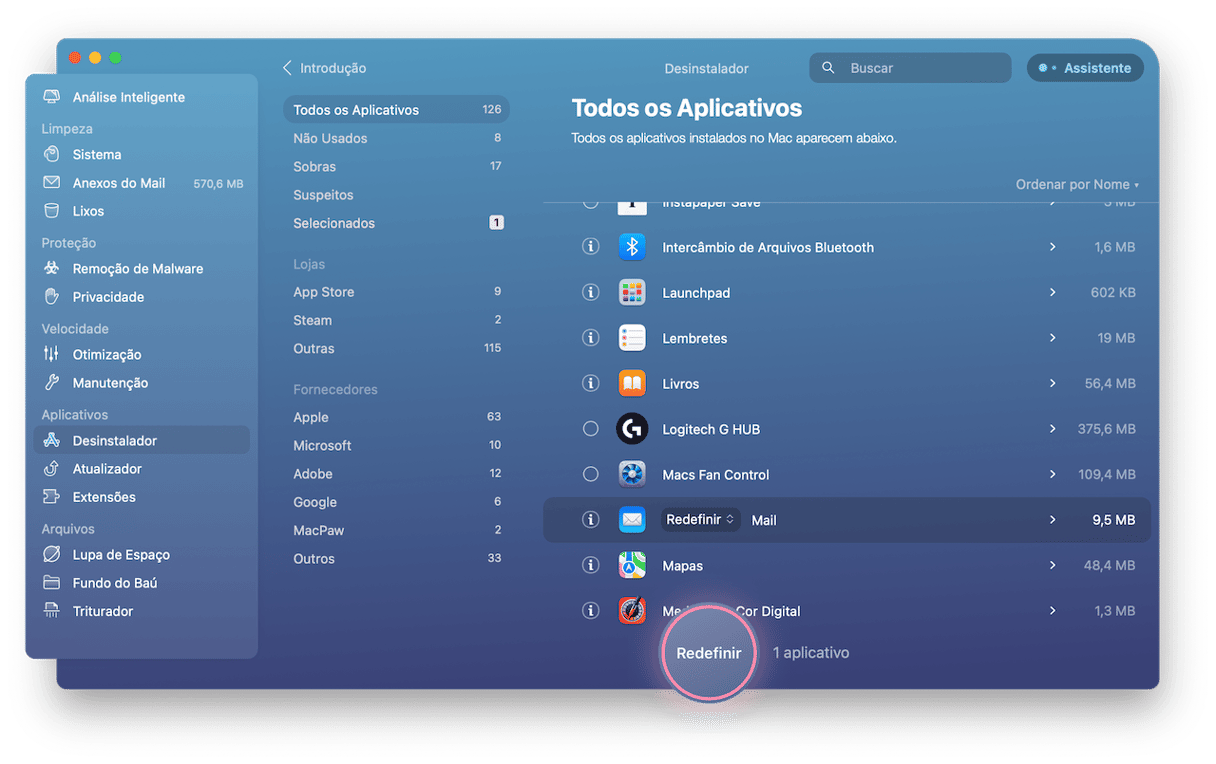Open the Assistente panel
This screenshot has width=1216, height=764.
click(x=1085, y=68)
